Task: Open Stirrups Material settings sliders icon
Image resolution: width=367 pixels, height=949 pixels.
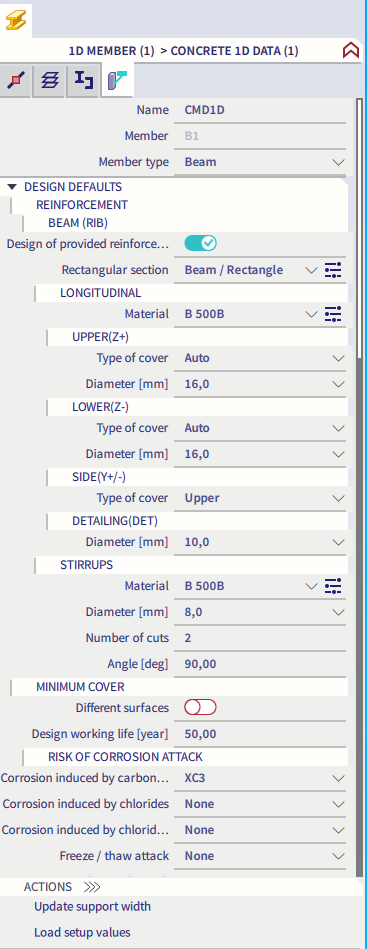Action: pyautogui.click(x=332, y=586)
